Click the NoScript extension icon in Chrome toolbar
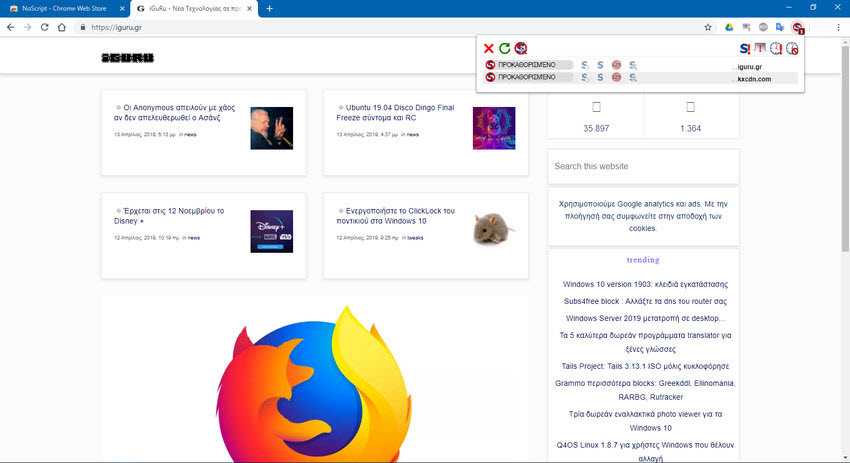Image resolution: width=850 pixels, height=463 pixels. coord(797,28)
